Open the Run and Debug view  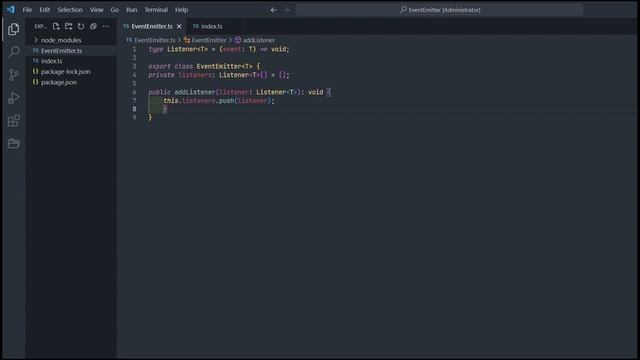(13, 98)
